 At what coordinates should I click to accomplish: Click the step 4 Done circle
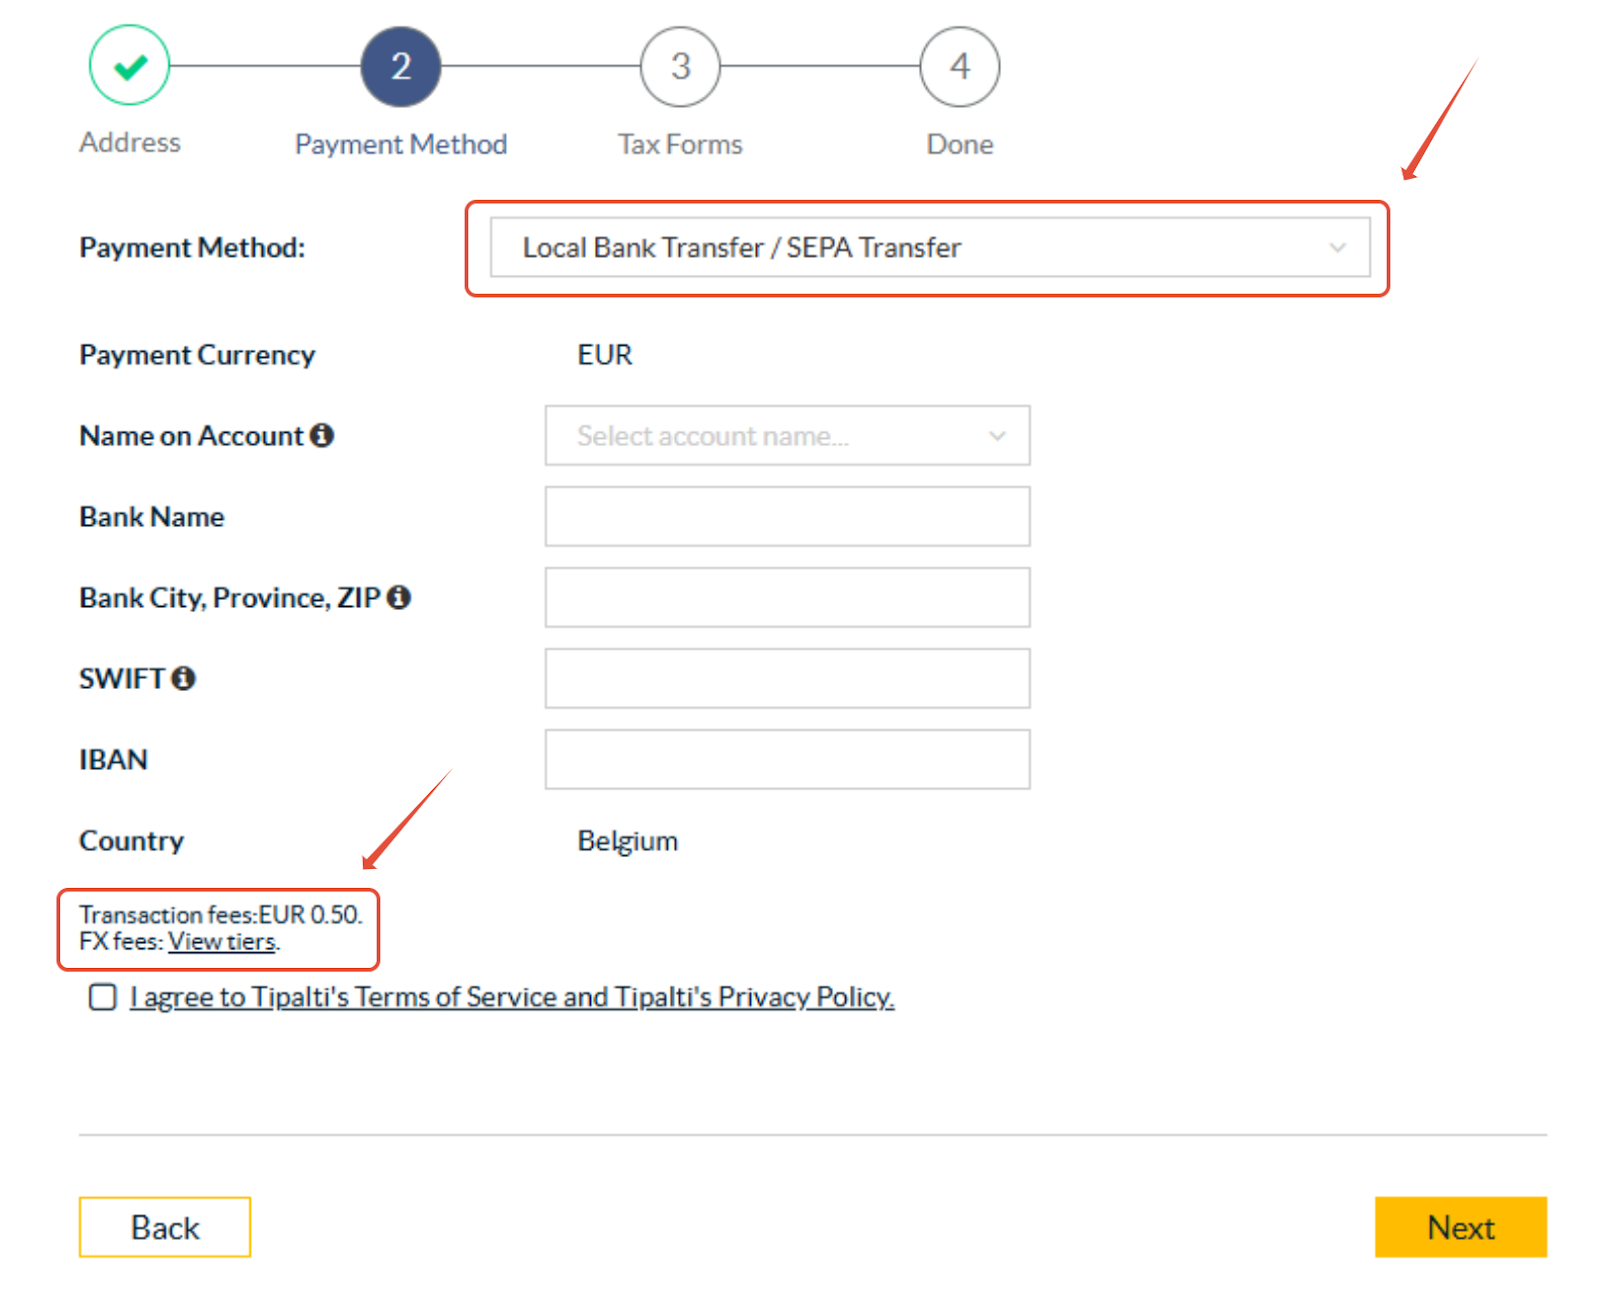point(960,67)
